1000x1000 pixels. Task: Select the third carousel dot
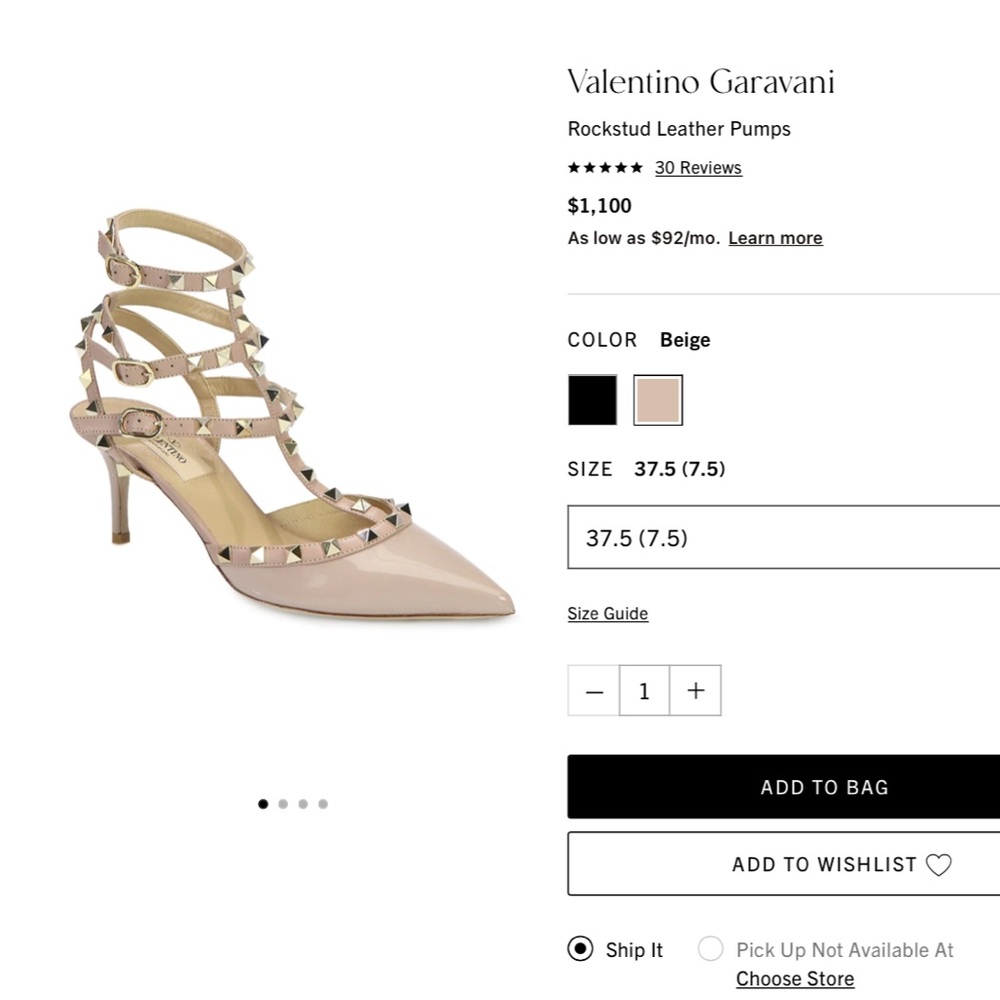303,803
